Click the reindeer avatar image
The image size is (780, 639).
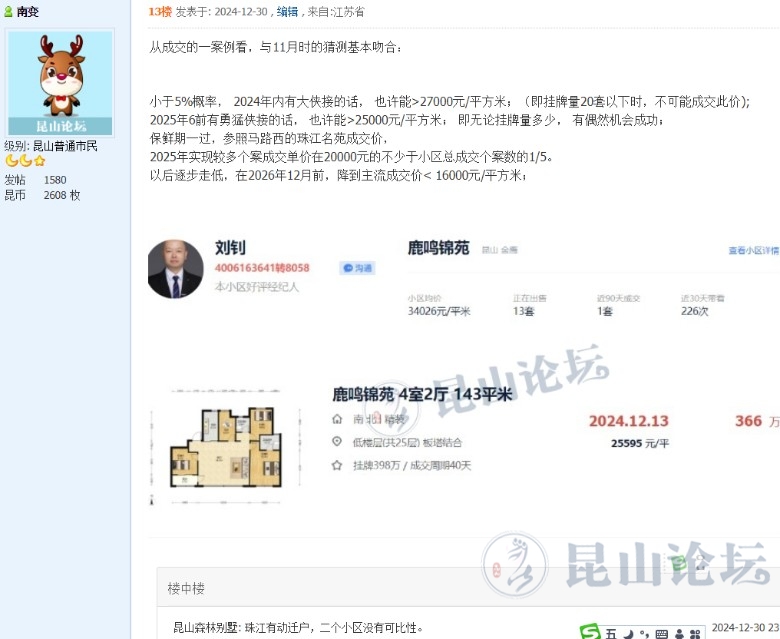click(61, 82)
